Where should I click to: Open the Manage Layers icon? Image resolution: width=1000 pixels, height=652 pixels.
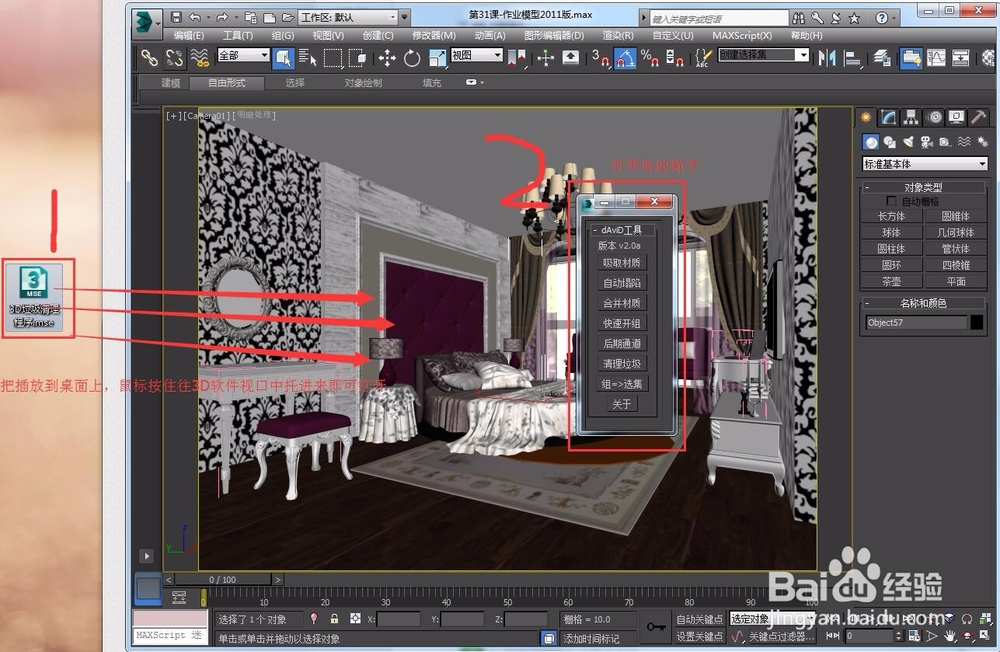pos(883,58)
